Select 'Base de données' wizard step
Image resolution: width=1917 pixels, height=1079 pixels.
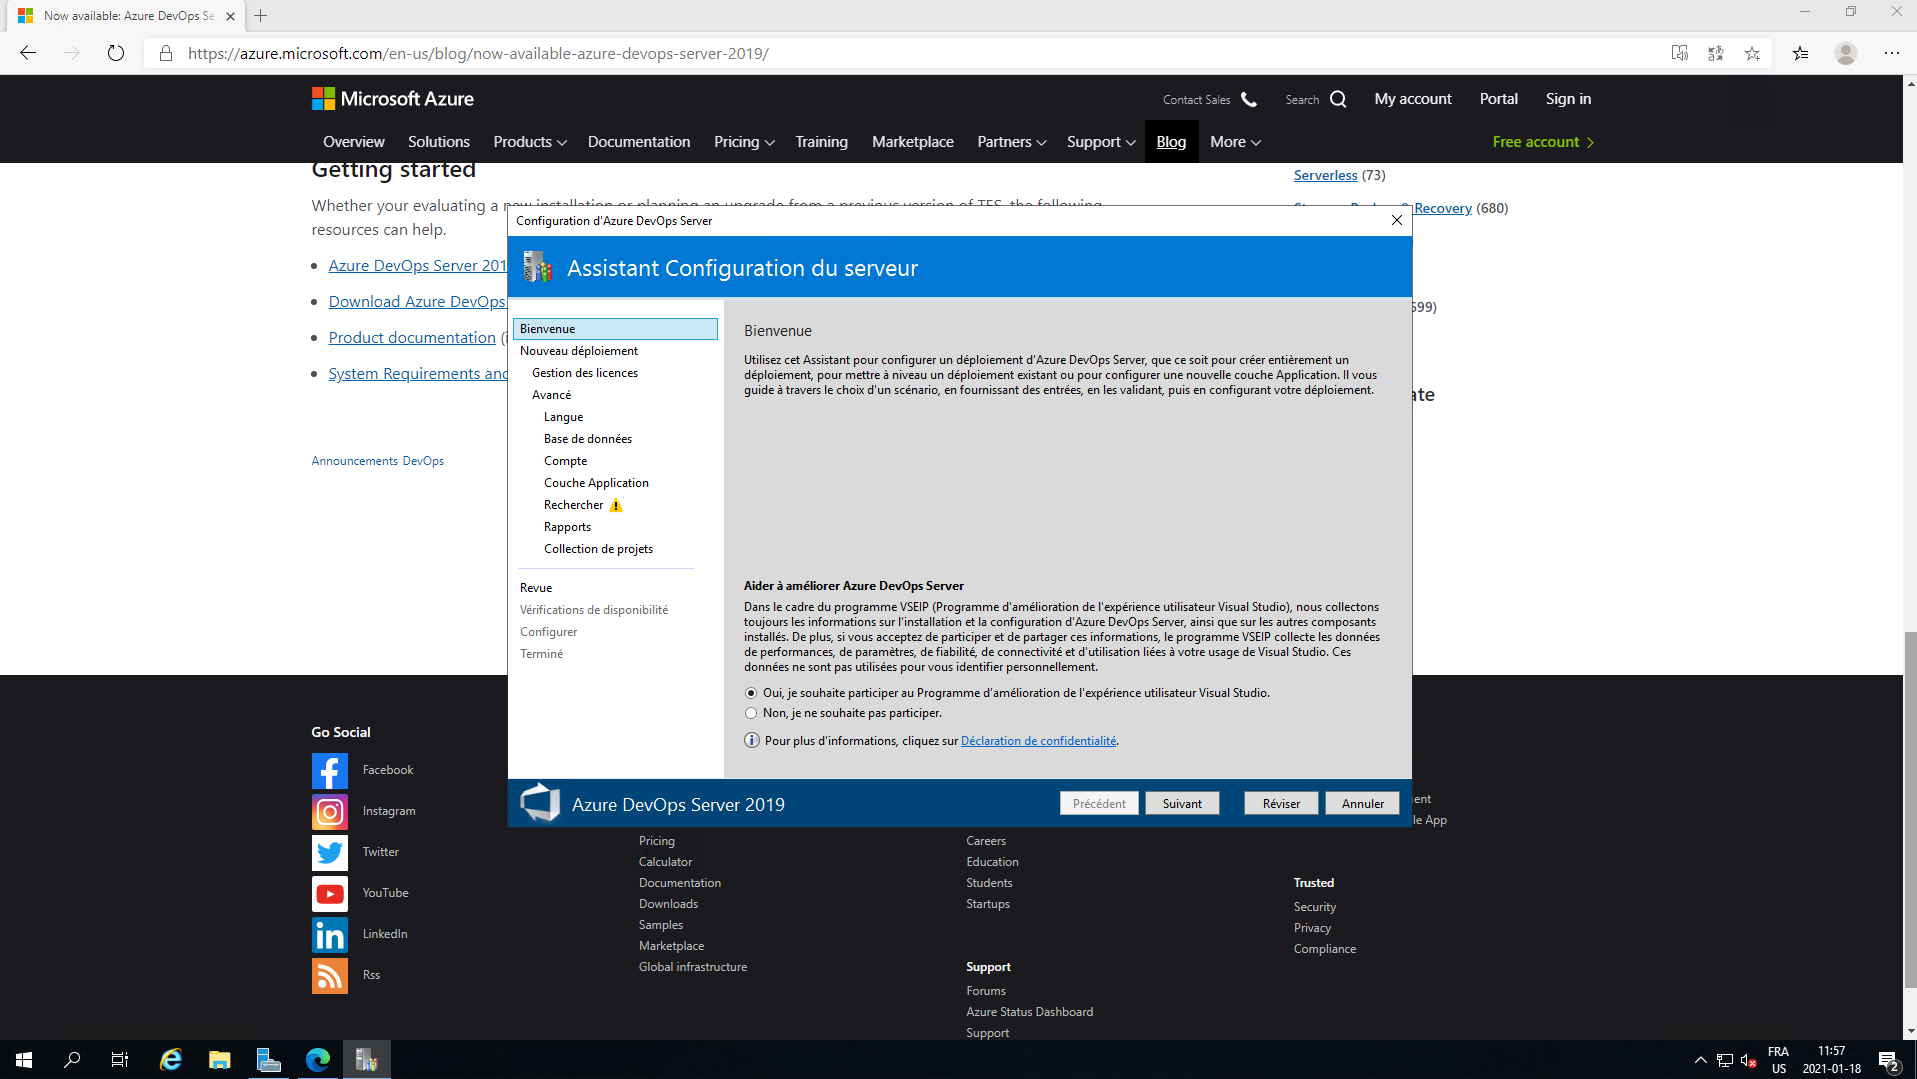click(x=587, y=439)
